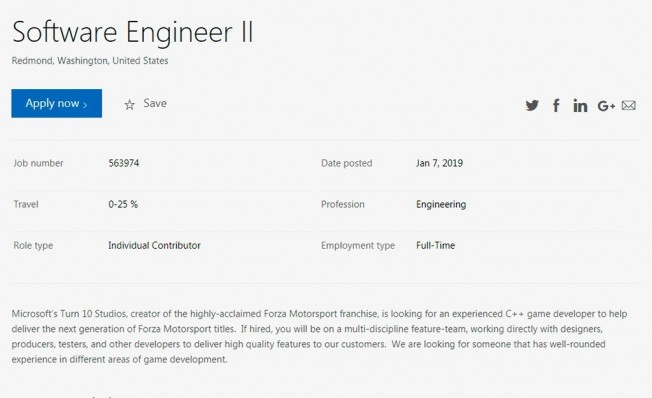Click the Individual Contributor role value
This screenshot has width=652, height=398.
(x=154, y=245)
